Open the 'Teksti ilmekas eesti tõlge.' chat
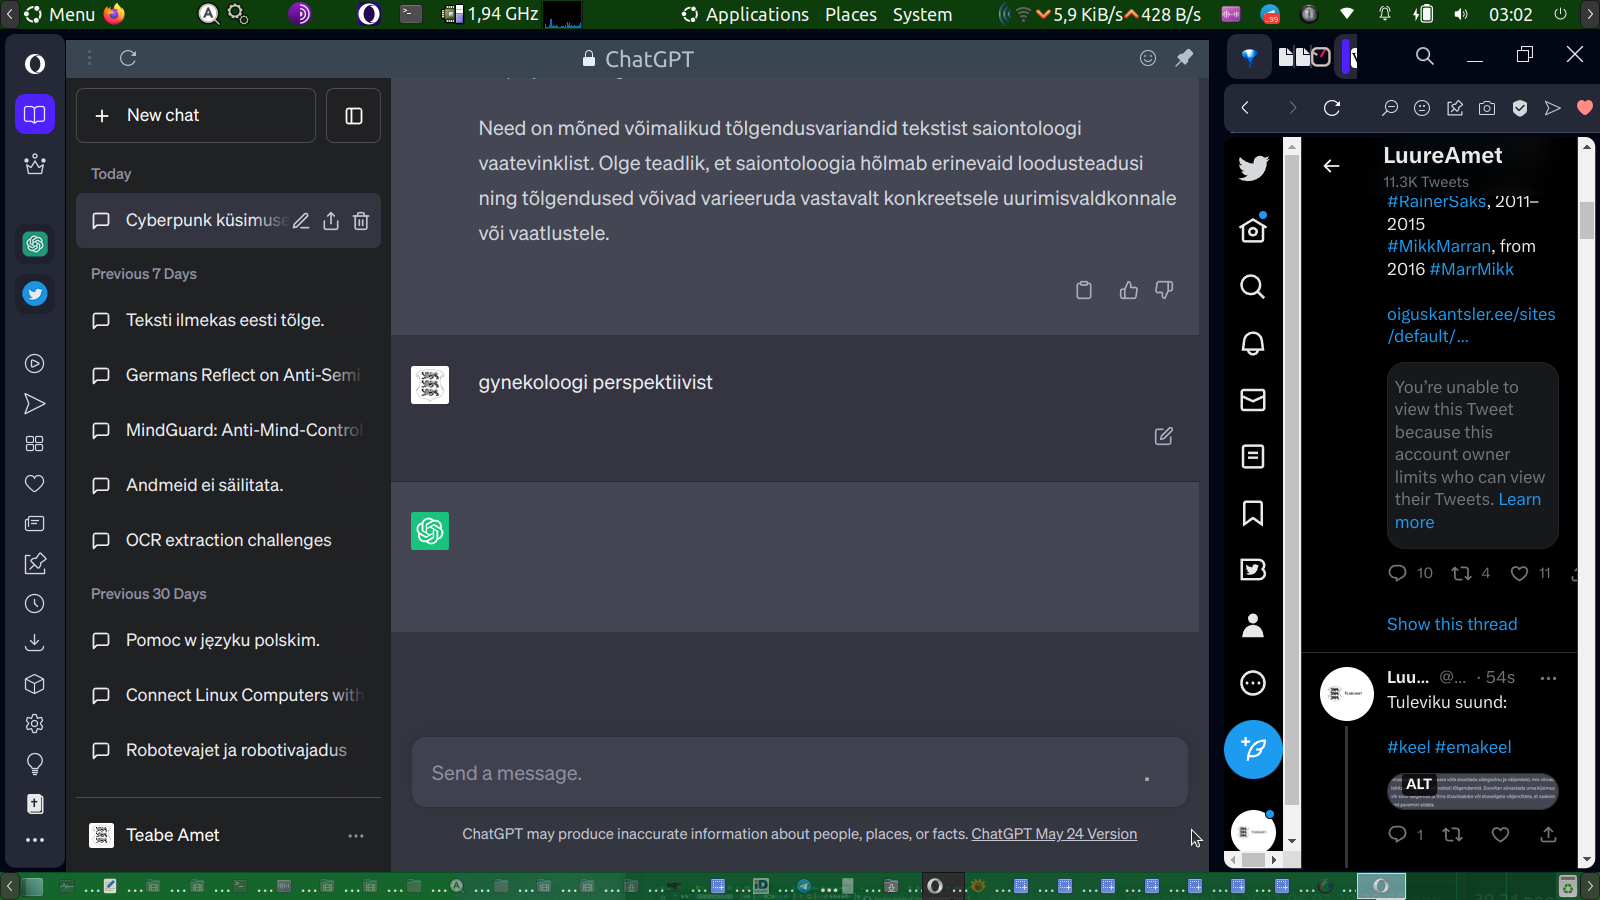Screen dimensions: 1600x900 click(228, 320)
